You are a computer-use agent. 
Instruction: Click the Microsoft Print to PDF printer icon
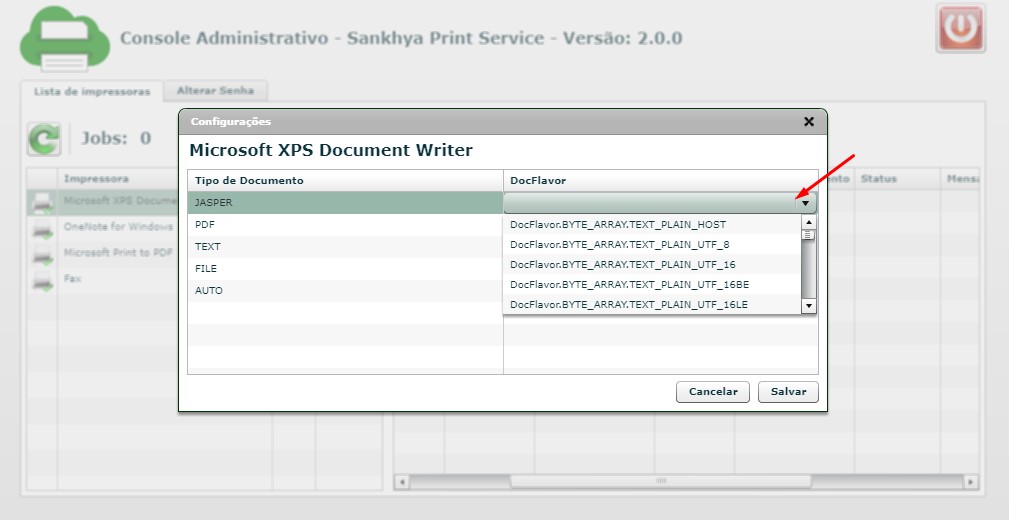(42, 255)
